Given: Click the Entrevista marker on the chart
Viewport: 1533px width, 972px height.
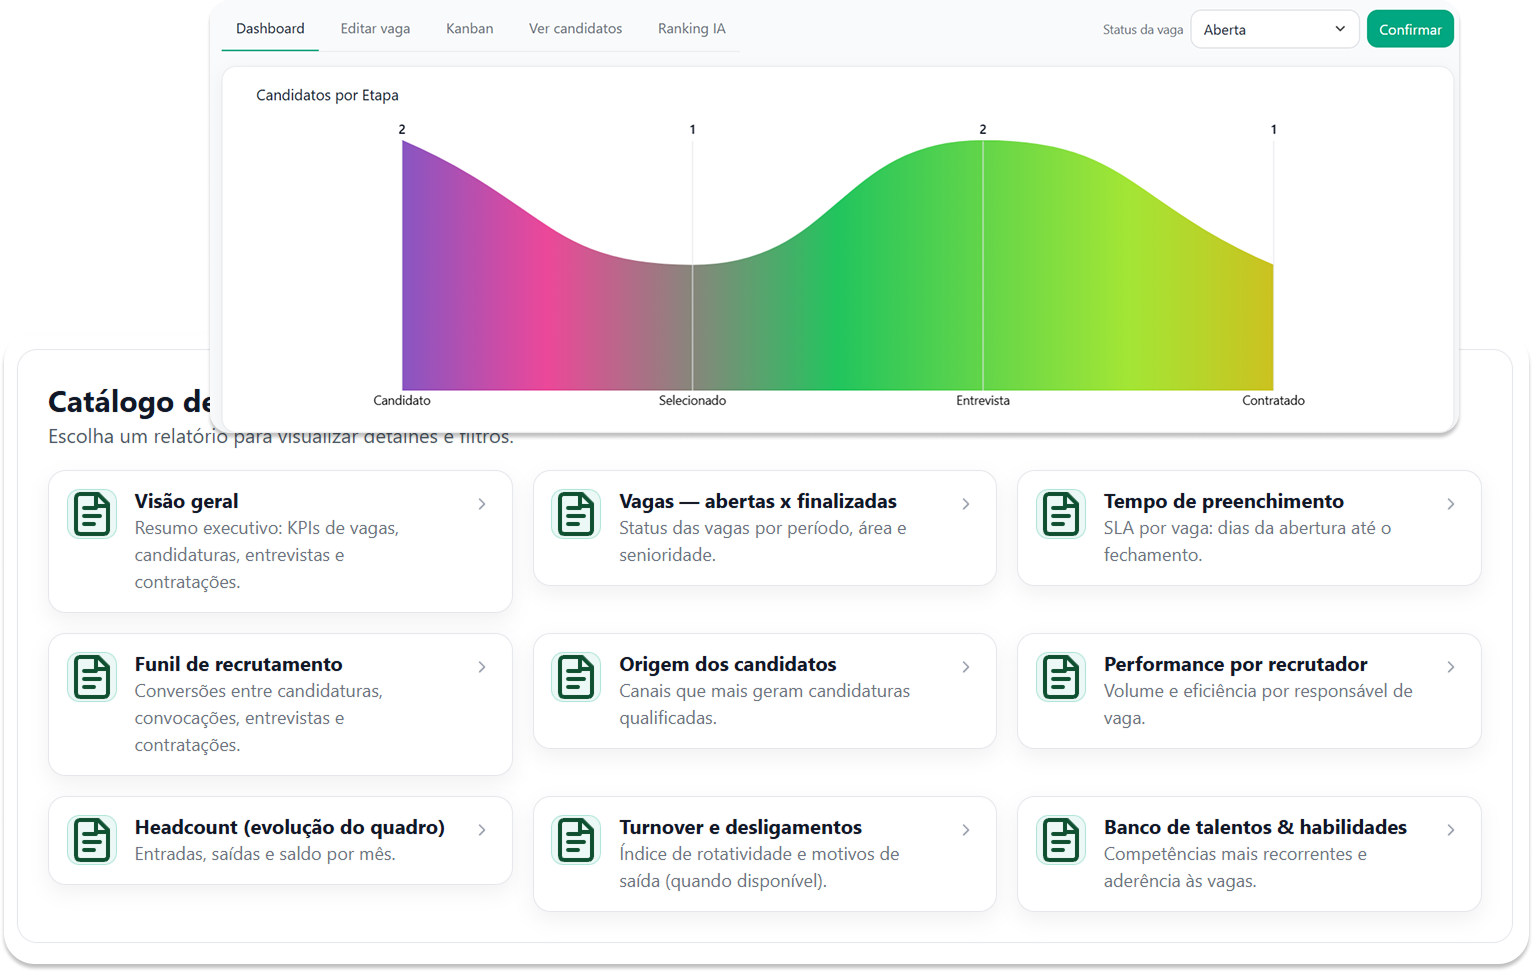Looking at the screenshot, I should click(982, 265).
